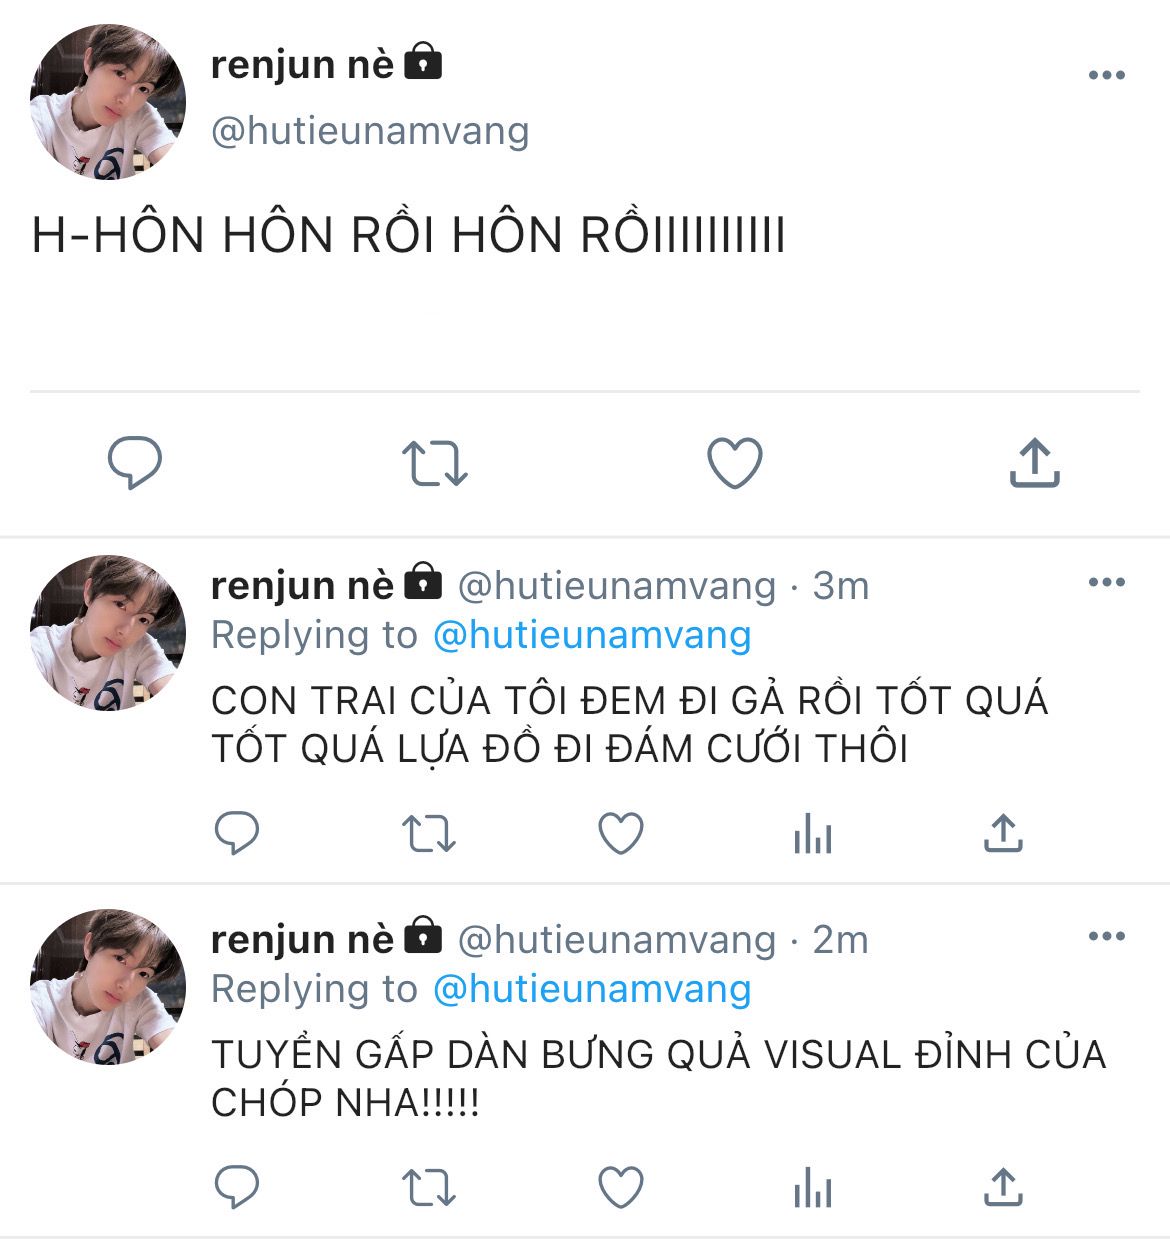Viewport: 1170px width, 1239px height.
Task: Reply to the 3m ago tweet
Action: click(237, 833)
